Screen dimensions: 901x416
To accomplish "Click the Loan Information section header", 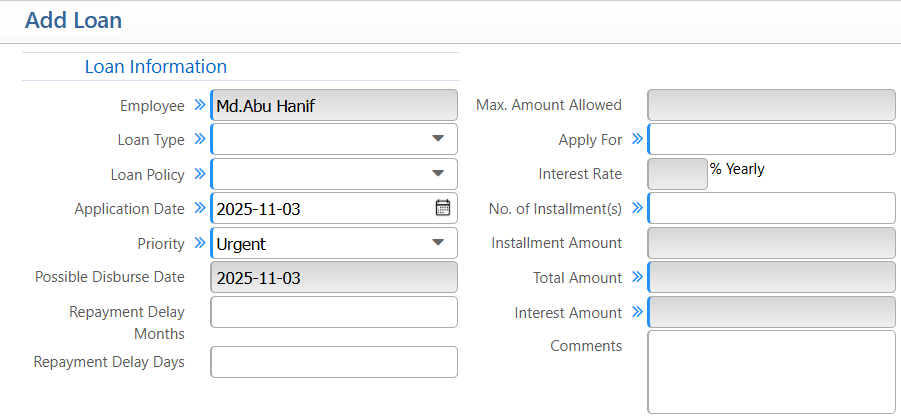I will point(156,67).
